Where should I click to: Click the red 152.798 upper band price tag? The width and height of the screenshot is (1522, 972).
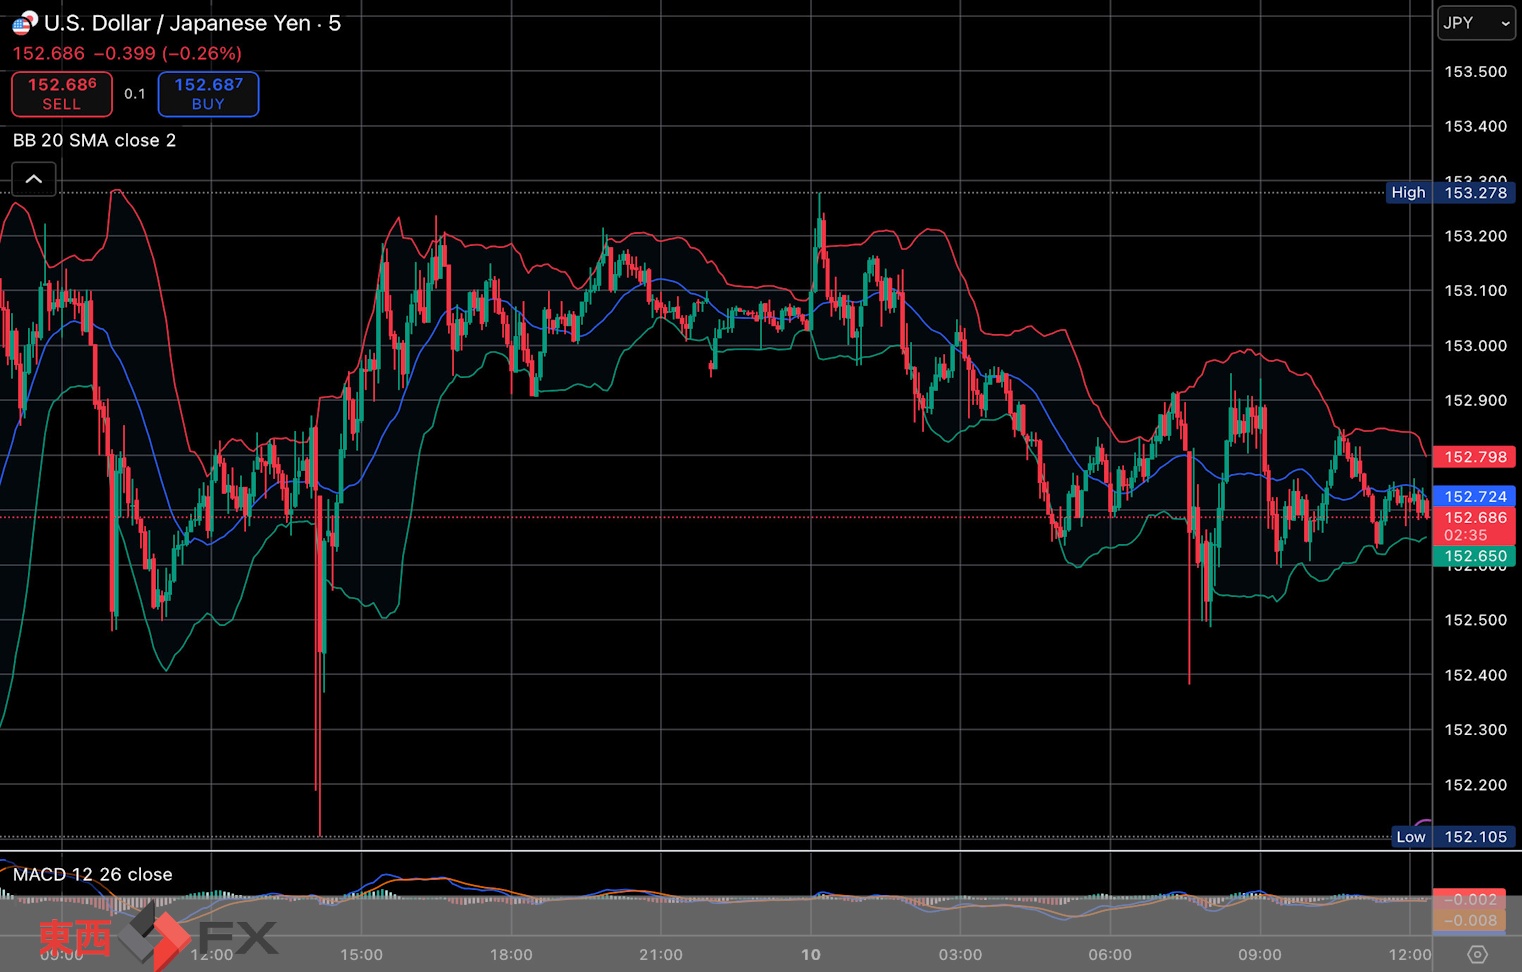1474,457
